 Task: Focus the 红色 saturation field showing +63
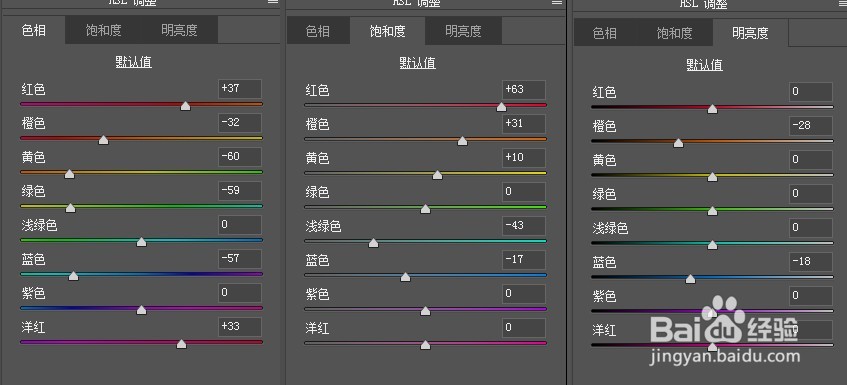coord(524,90)
